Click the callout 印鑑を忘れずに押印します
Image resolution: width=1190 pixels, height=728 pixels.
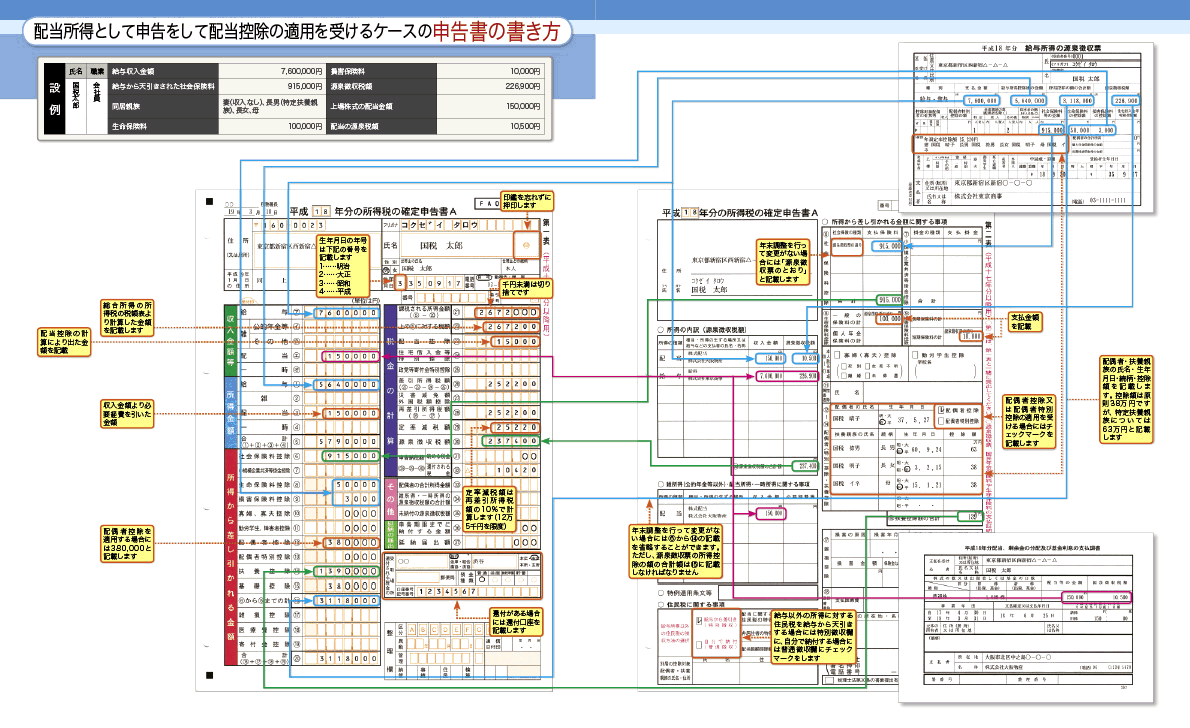coord(527,201)
